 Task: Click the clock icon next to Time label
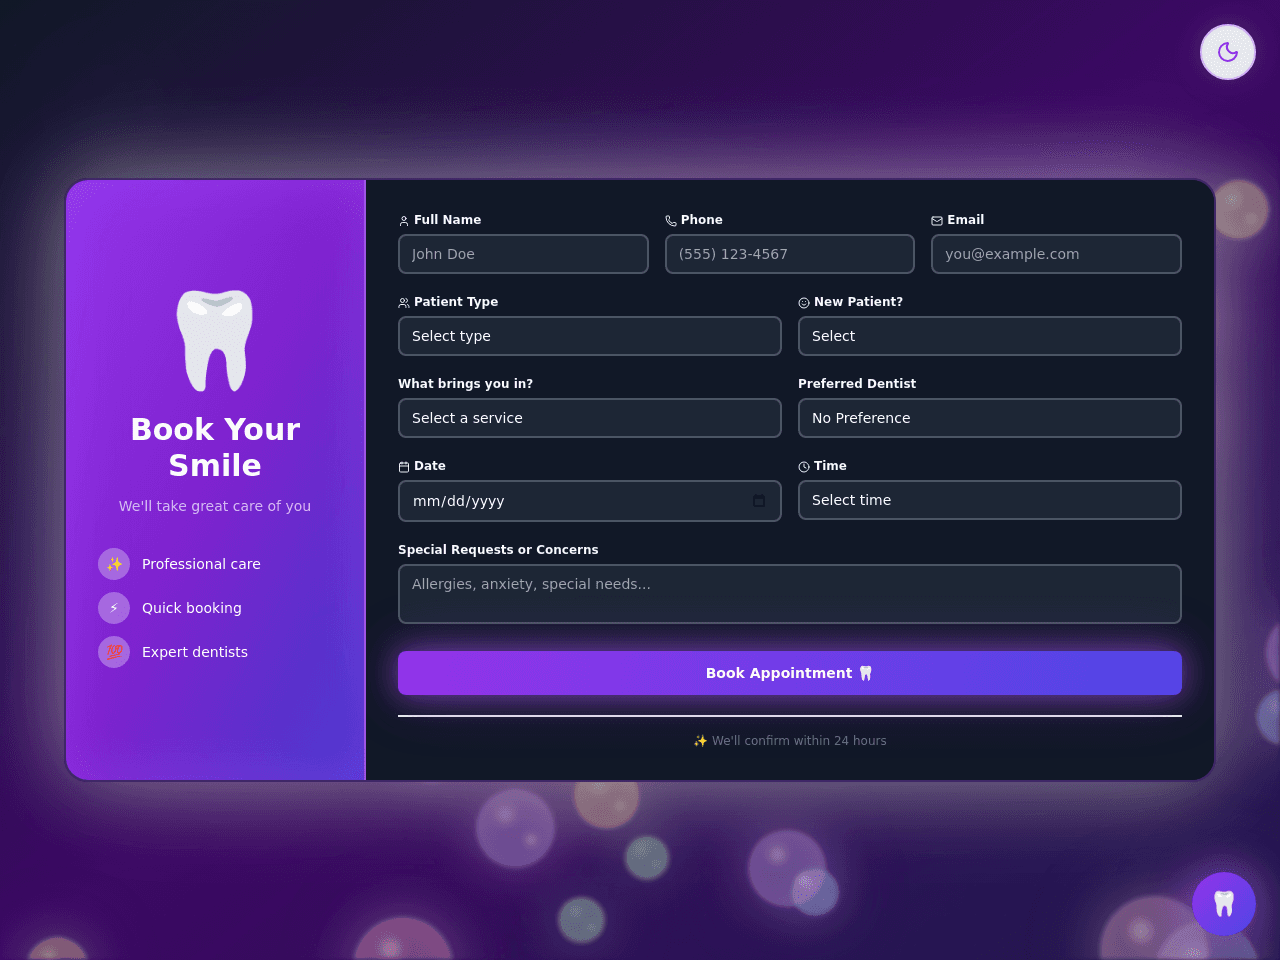pos(804,467)
